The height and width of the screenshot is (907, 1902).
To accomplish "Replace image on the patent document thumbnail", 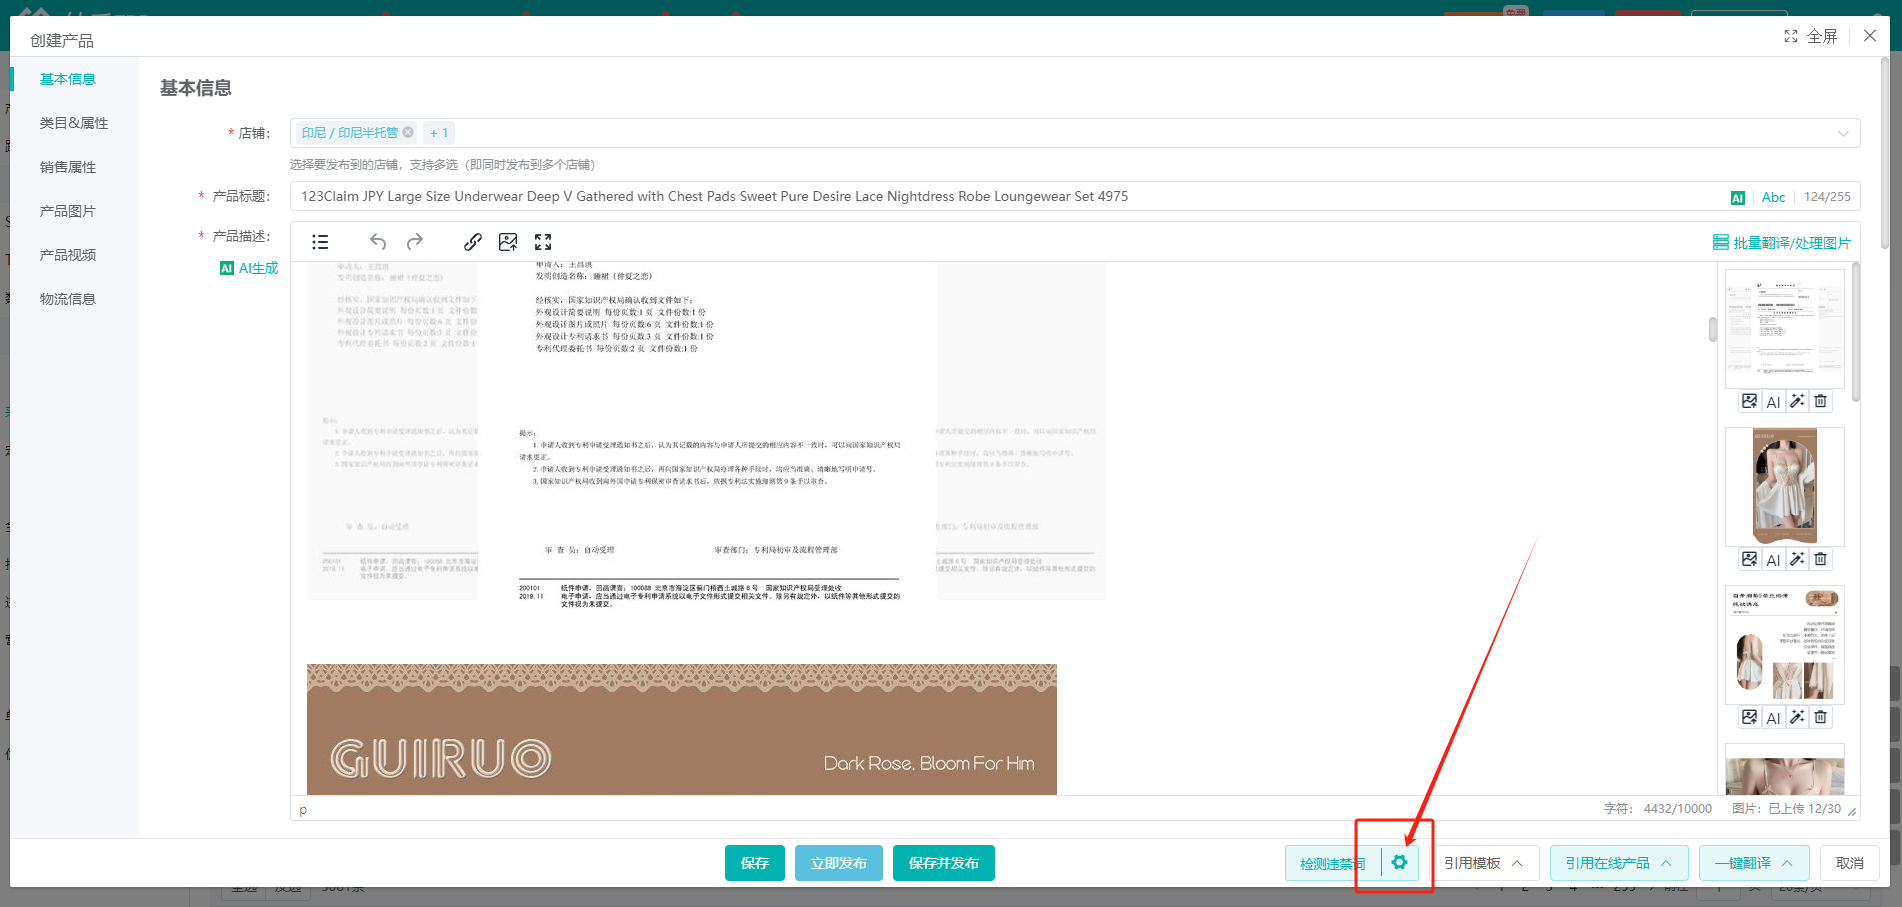I will pos(1749,401).
